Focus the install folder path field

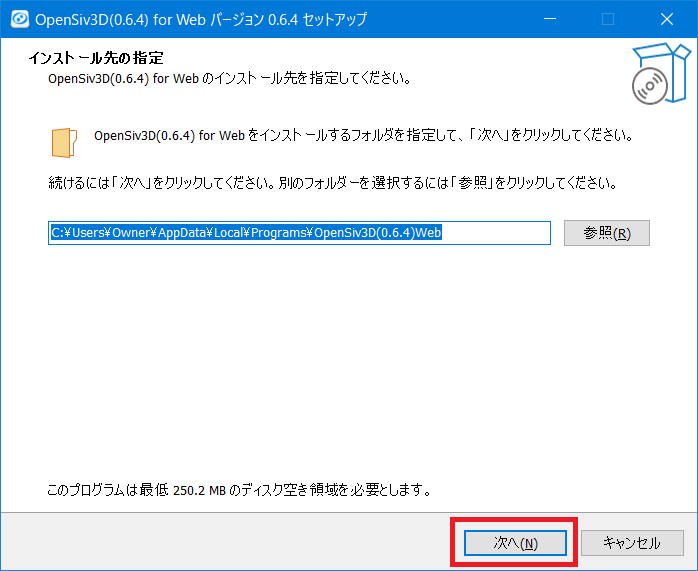(299, 233)
